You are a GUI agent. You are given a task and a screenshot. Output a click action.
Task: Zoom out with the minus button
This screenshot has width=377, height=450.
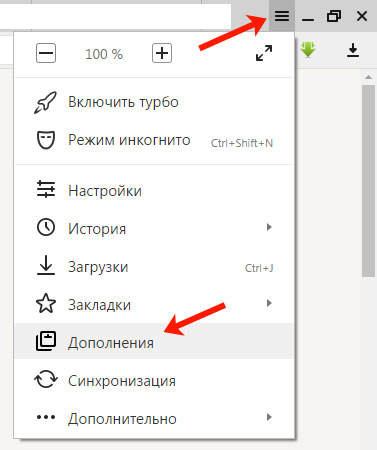click(x=46, y=53)
